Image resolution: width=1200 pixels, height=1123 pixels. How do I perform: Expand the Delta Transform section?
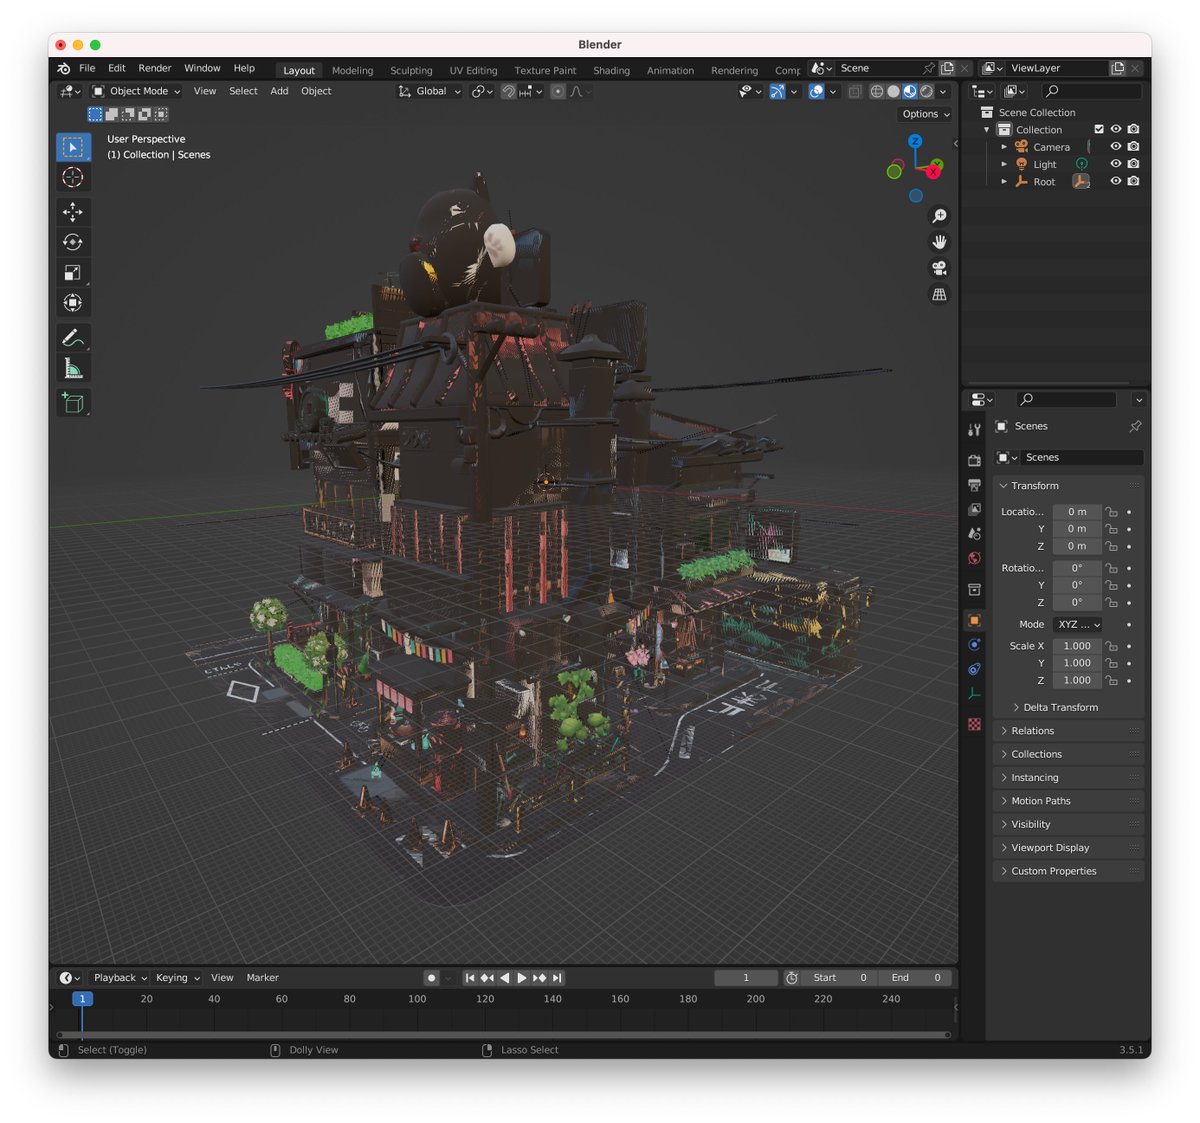click(x=1060, y=707)
